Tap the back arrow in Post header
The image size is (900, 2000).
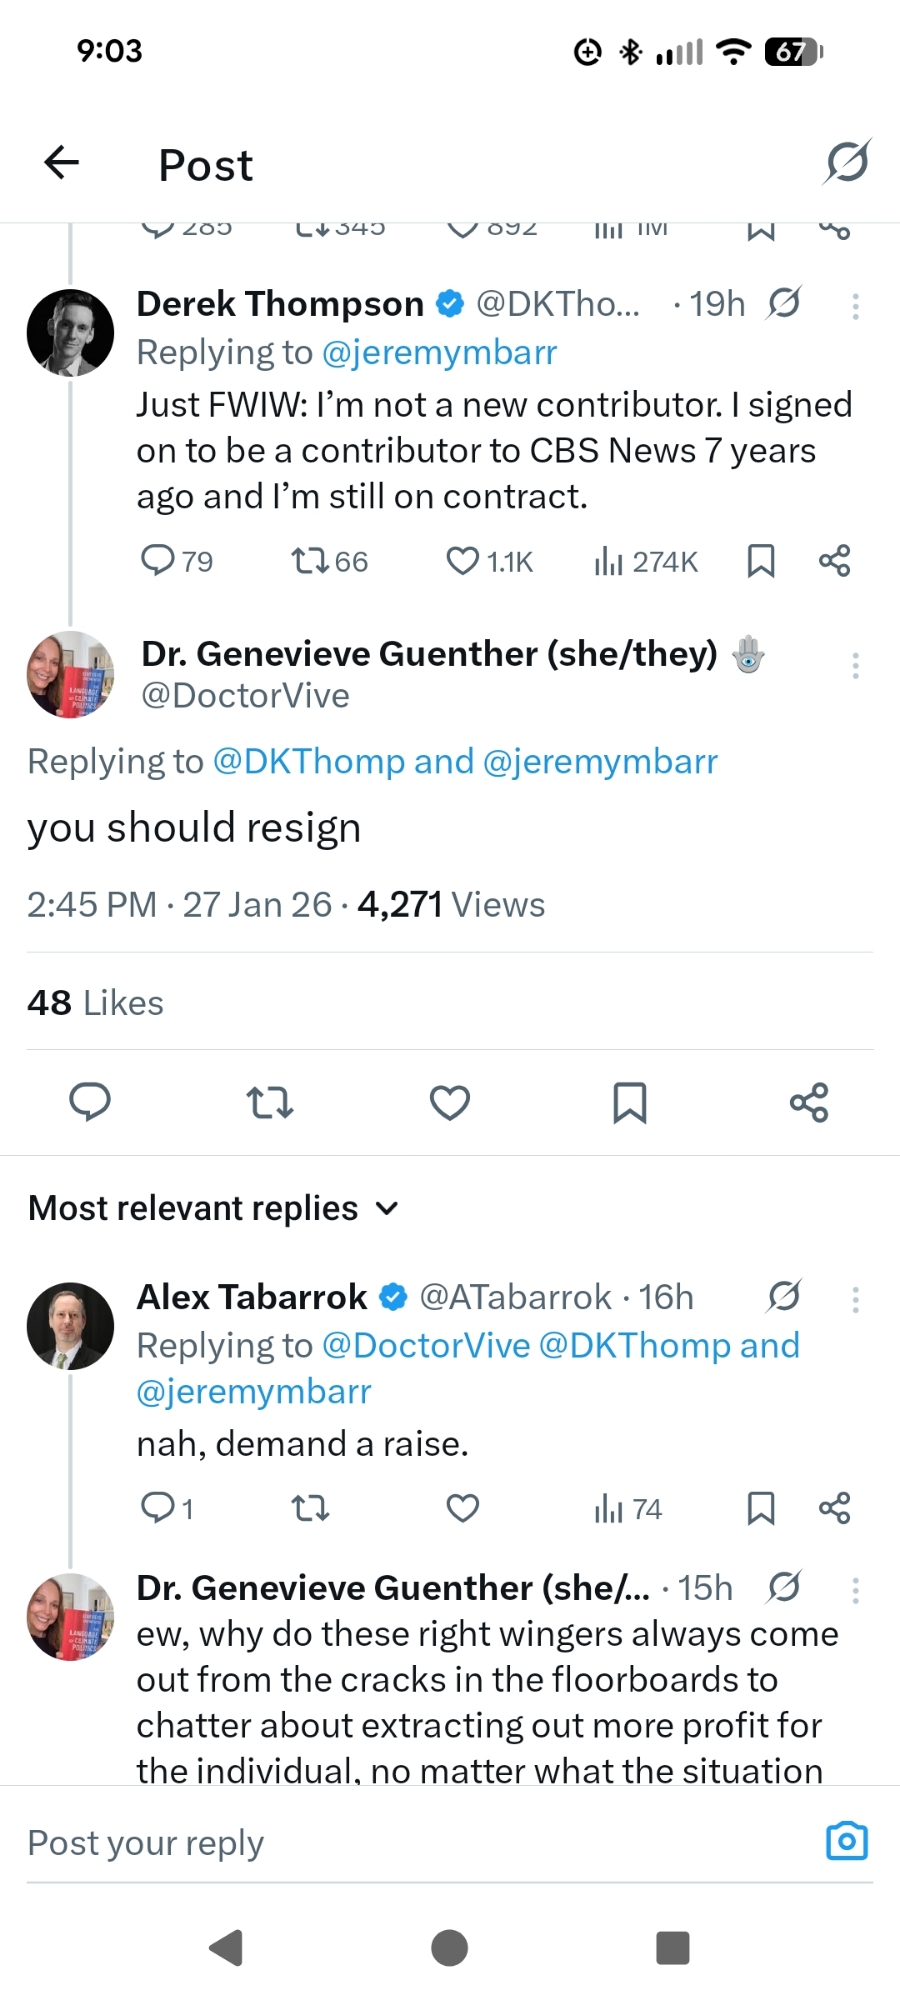[62, 162]
